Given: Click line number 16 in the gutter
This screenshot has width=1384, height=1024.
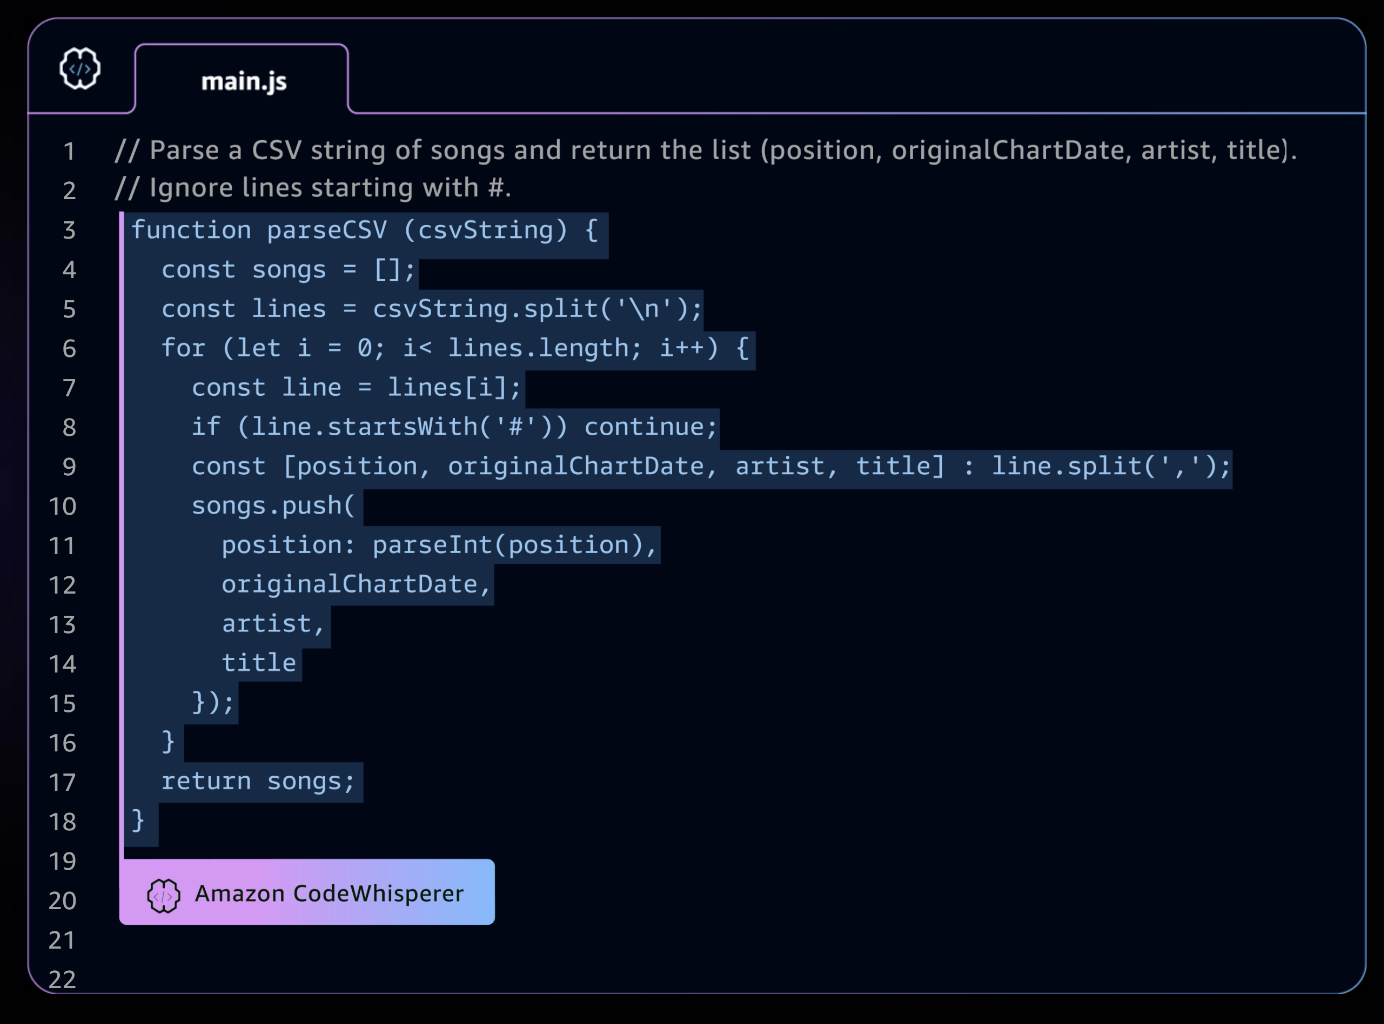Looking at the screenshot, I should (x=62, y=743).
